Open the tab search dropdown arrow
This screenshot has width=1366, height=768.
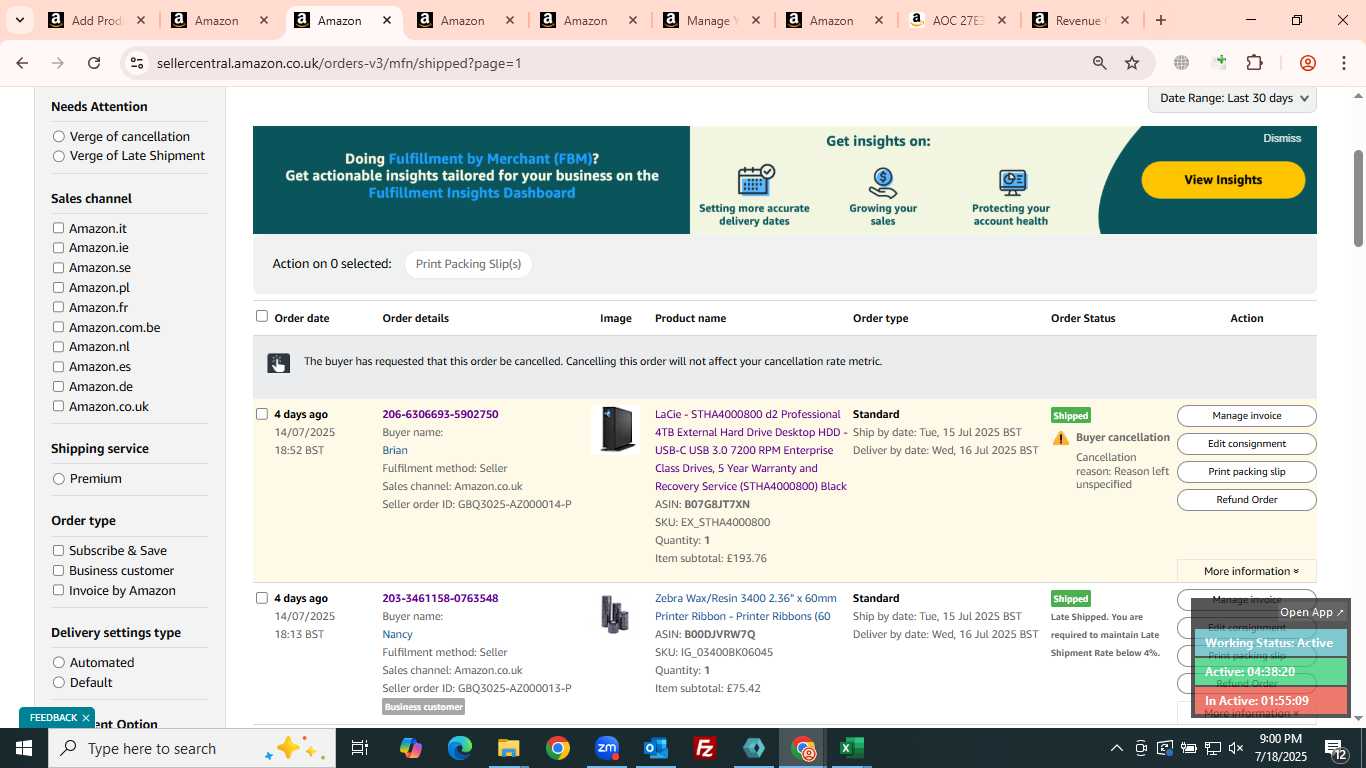(19, 20)
